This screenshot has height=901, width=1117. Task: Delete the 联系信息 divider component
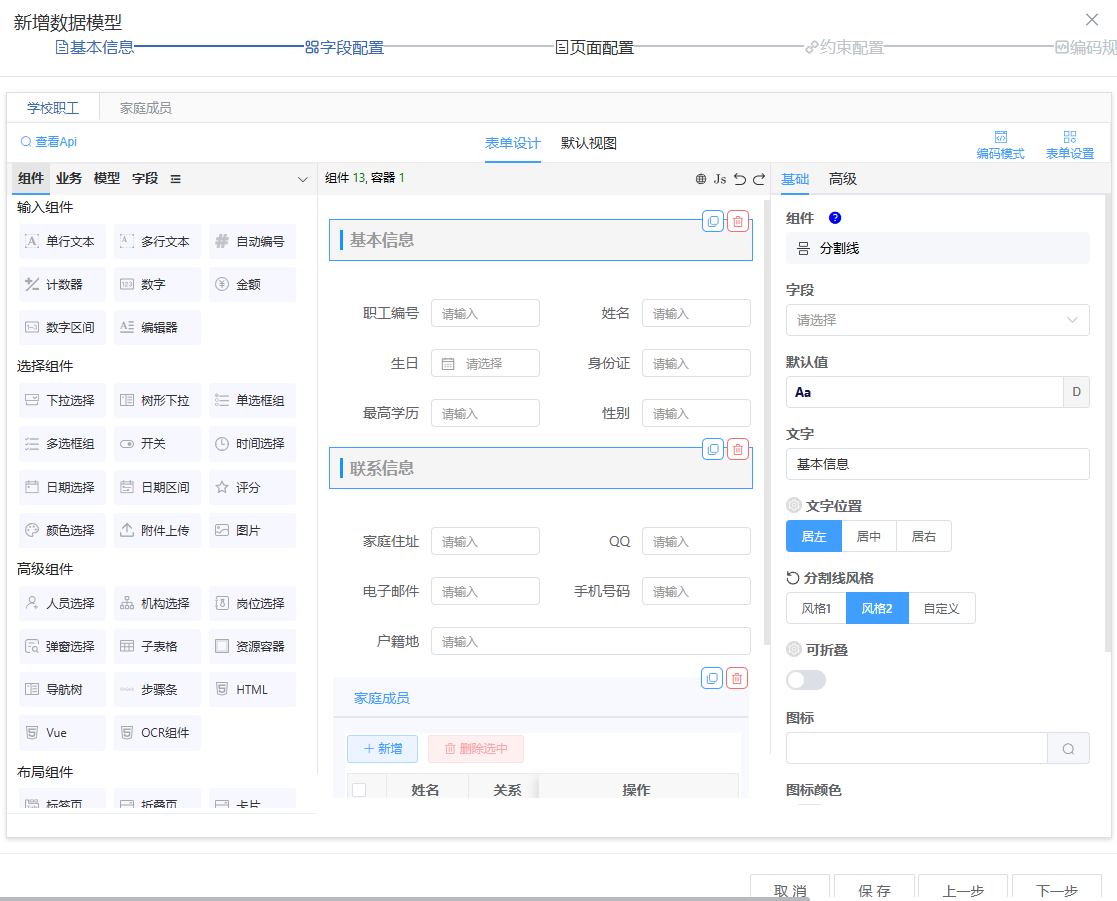tap(737, 449)
